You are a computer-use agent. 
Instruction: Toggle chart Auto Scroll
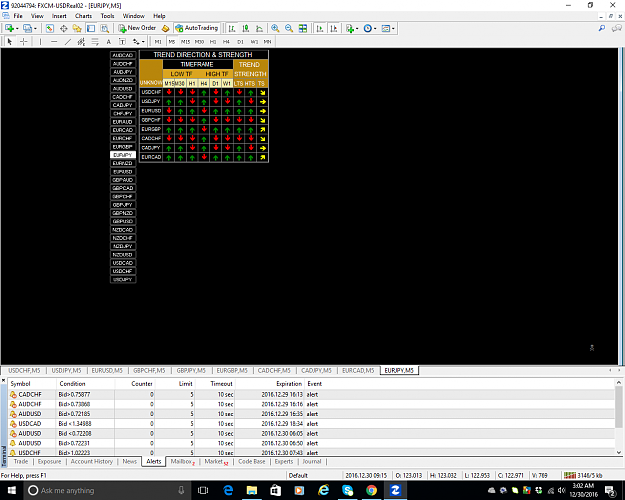320,28
